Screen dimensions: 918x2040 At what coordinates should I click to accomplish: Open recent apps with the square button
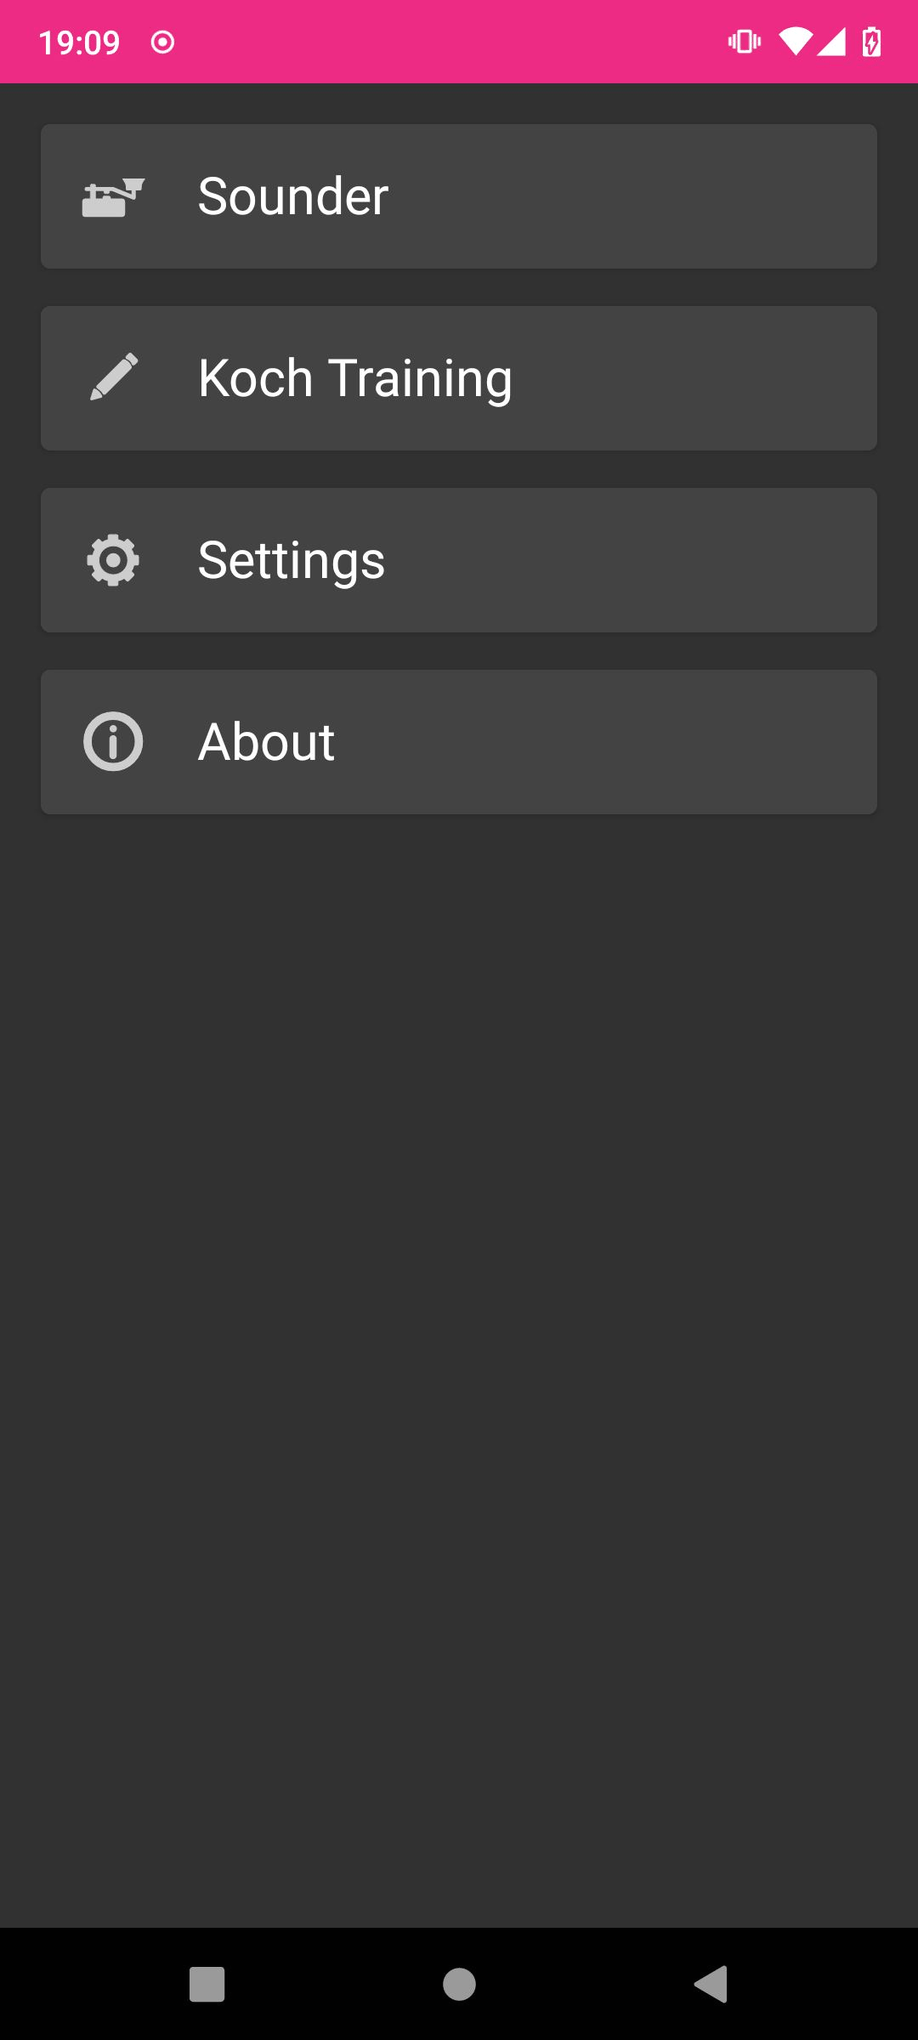click(x=206, y=1985)
